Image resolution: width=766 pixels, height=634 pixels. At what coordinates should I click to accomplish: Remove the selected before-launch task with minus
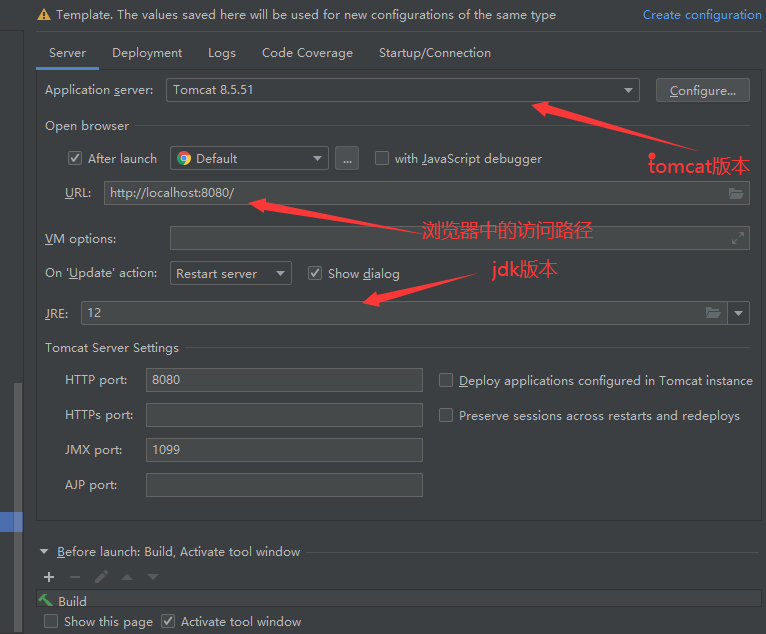(75, 577)
